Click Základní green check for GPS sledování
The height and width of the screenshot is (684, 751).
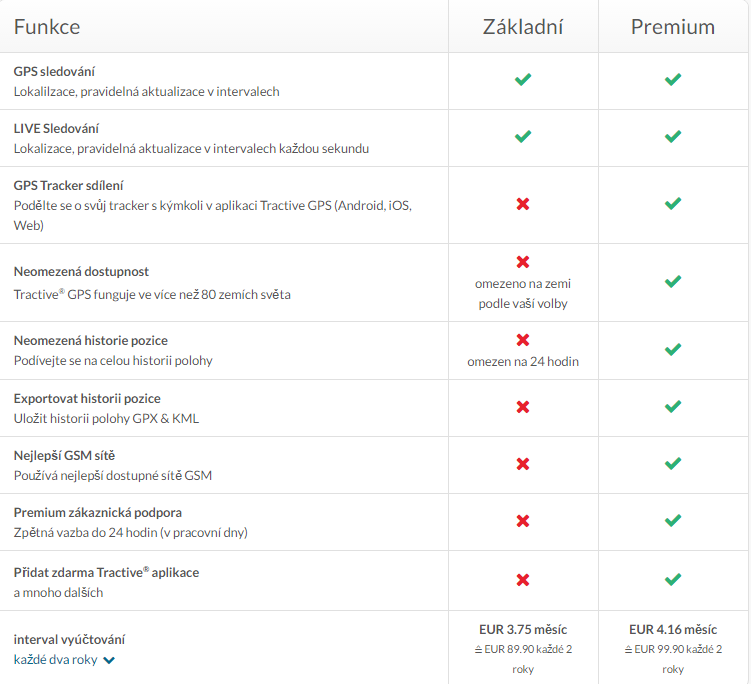(x=522, y=79)
